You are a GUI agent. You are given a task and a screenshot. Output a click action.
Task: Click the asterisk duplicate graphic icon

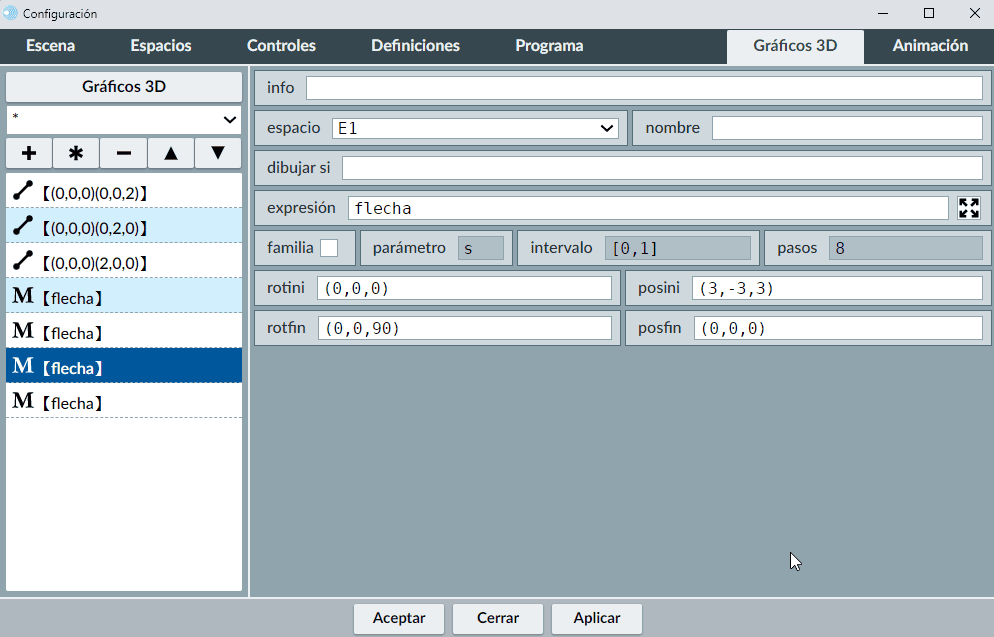76,153
